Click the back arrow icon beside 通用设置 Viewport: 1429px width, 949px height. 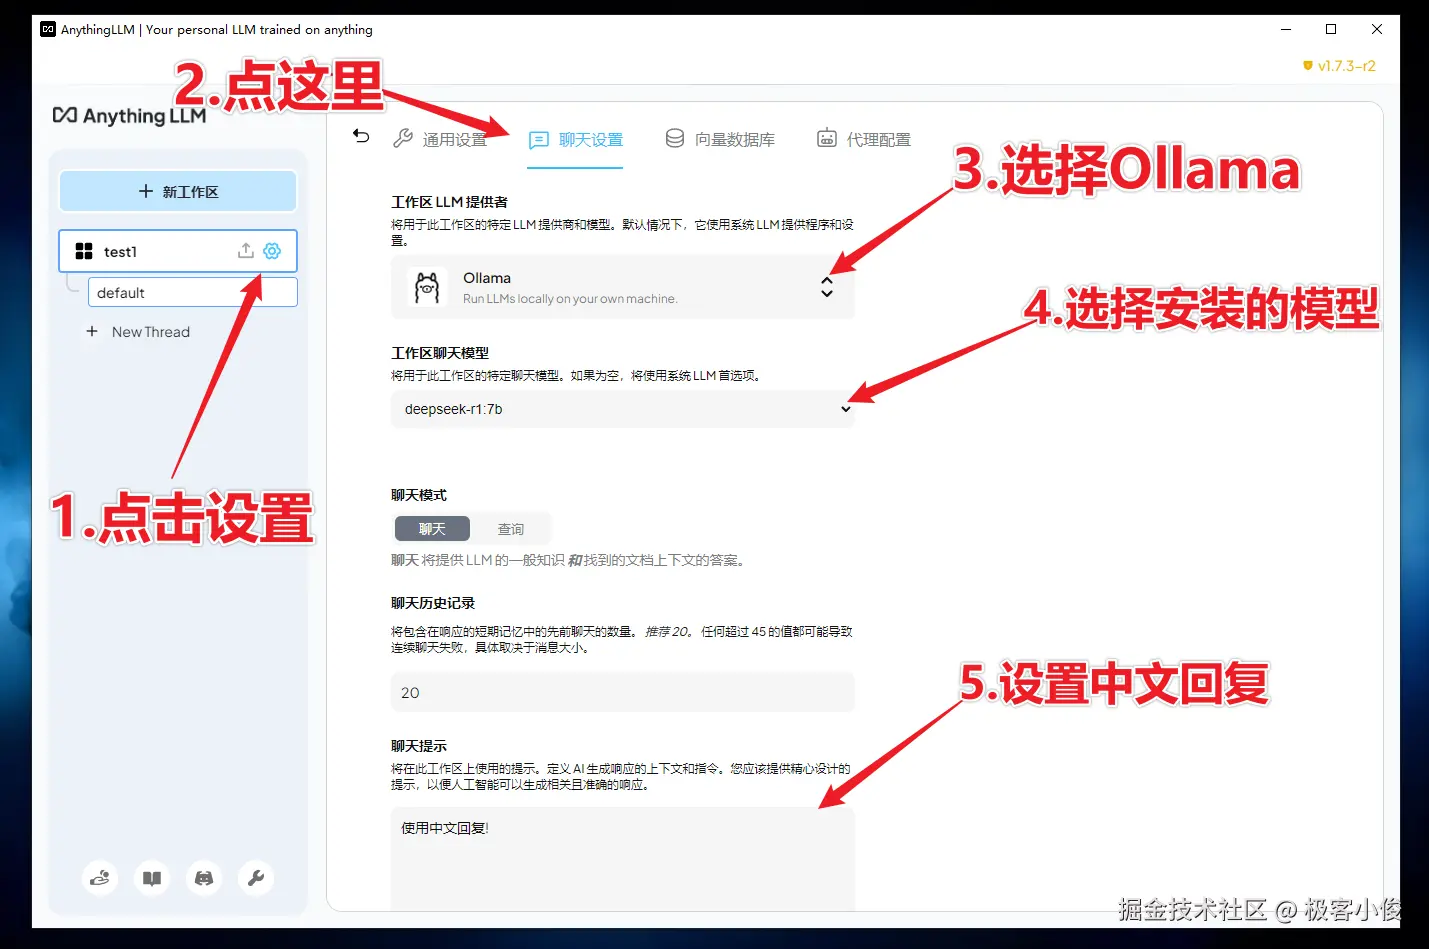(361, 137)
